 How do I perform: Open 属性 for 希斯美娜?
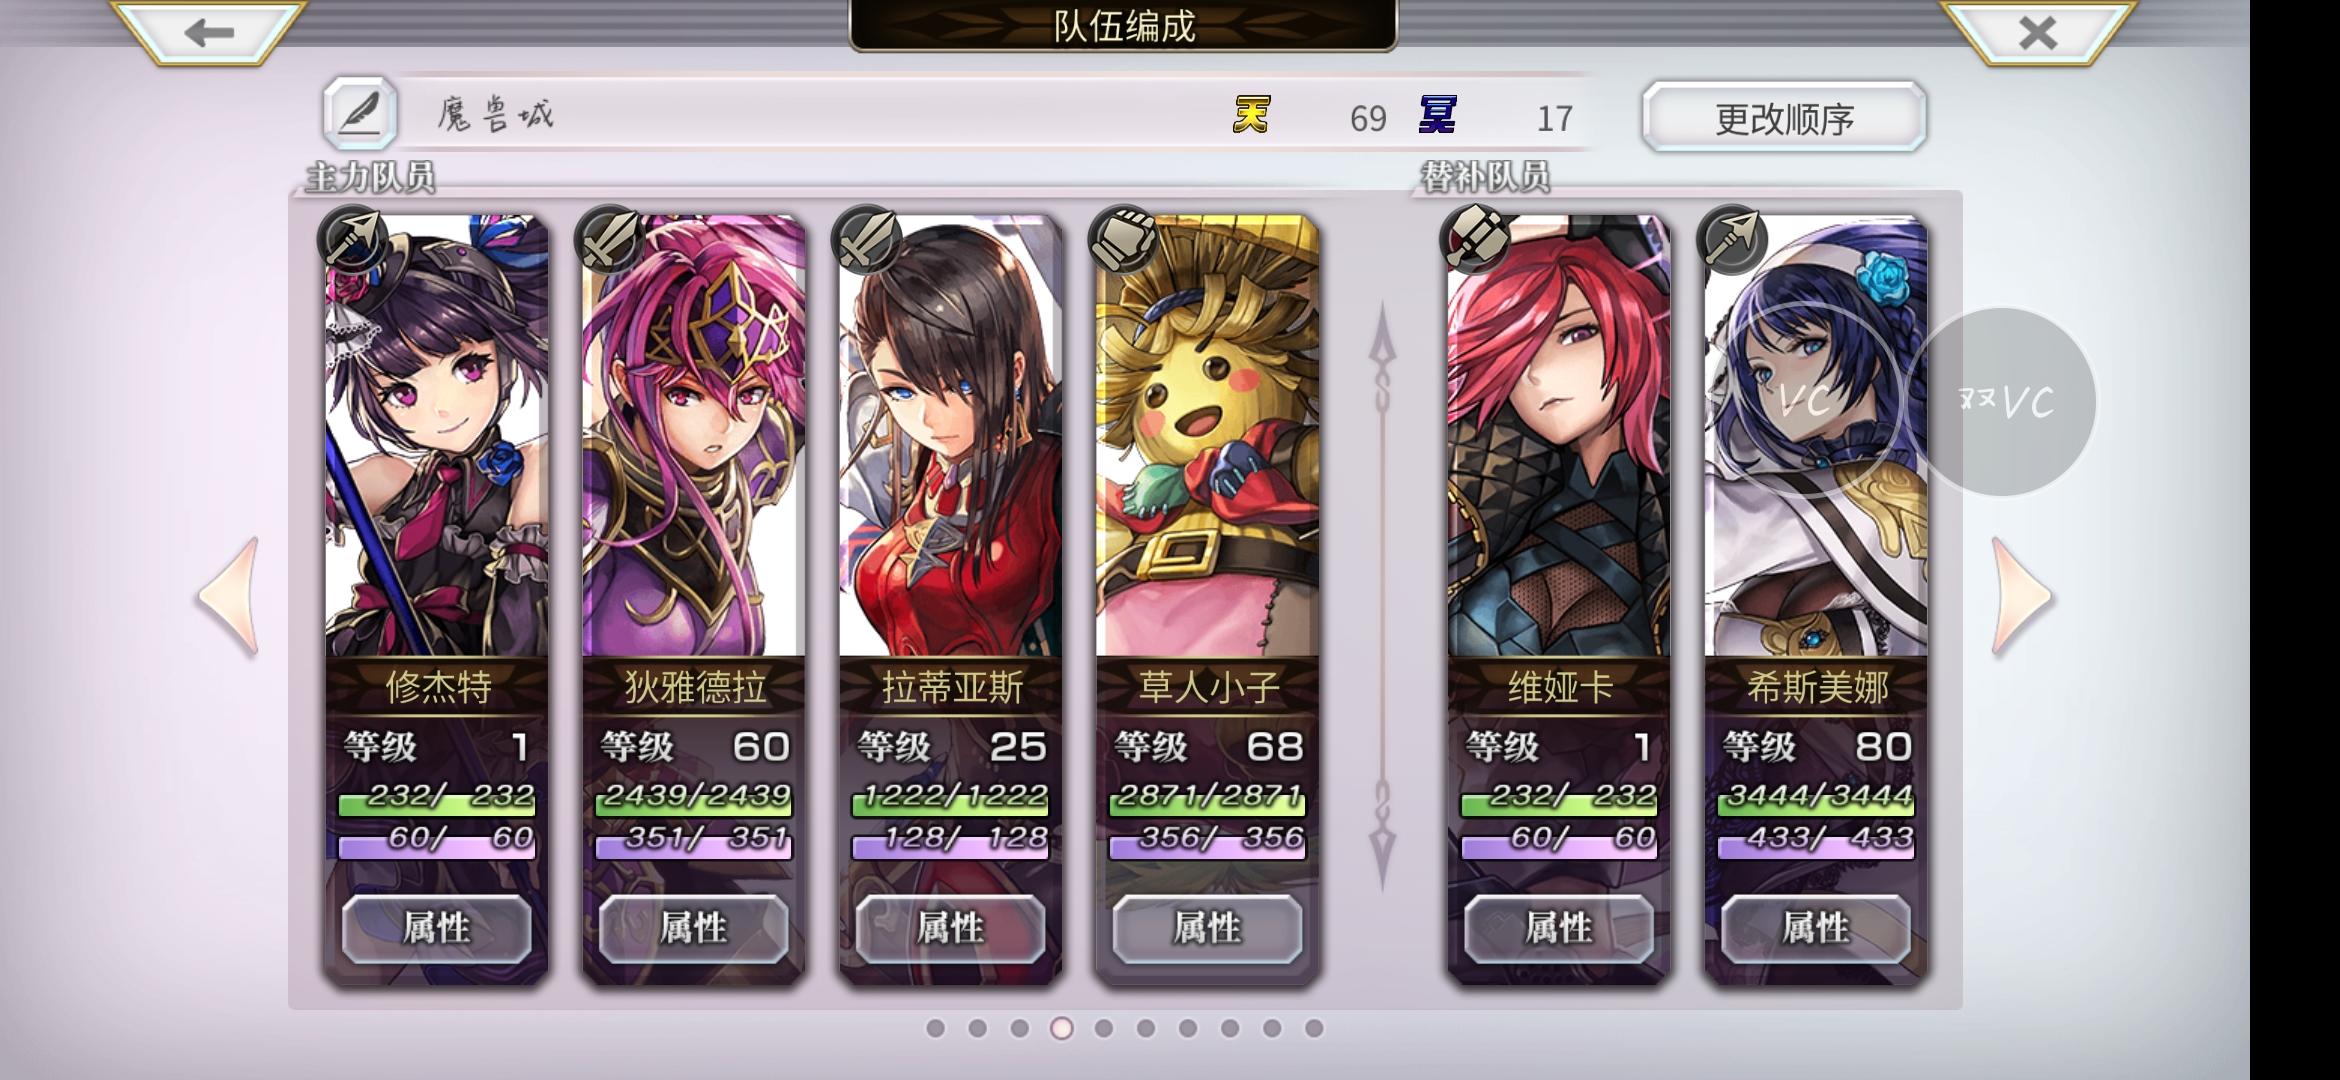1815,929
